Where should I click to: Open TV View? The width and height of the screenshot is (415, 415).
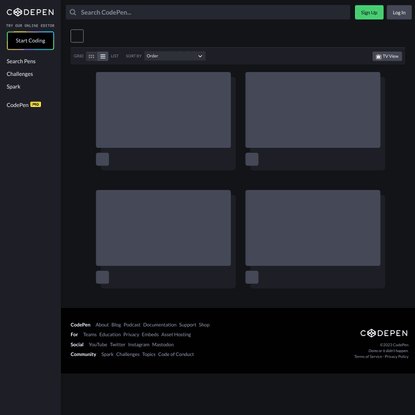tap(387, 56)
